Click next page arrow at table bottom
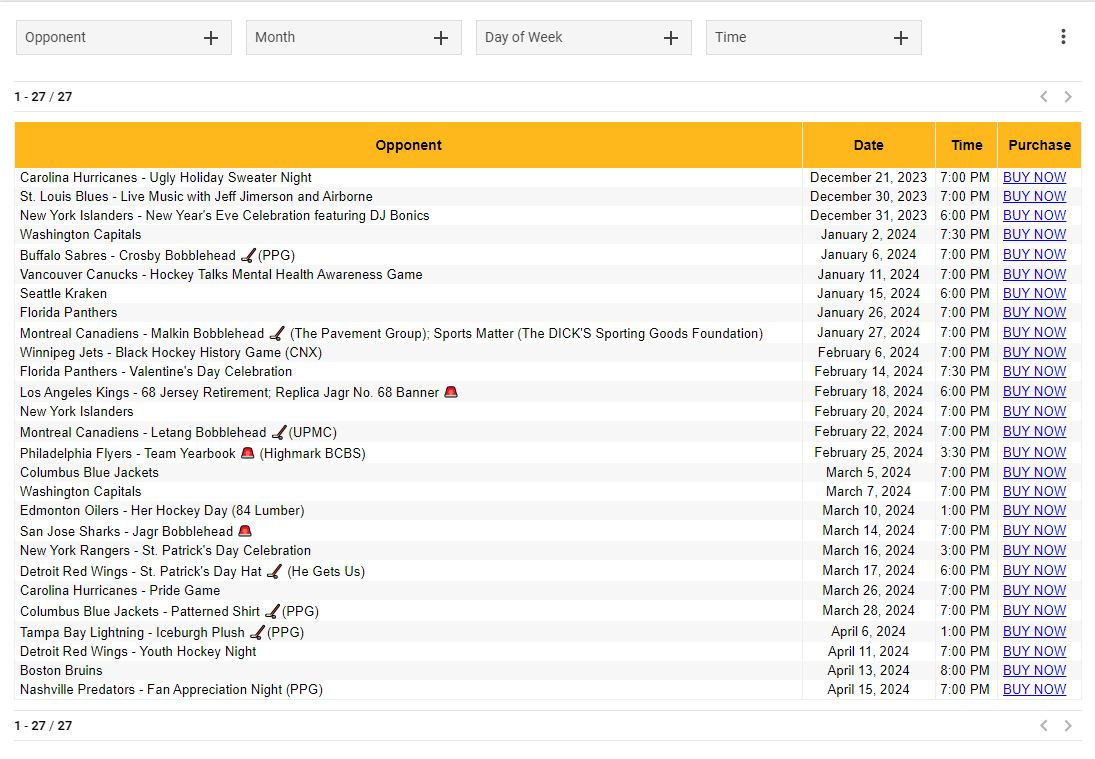Image resolution: width=1095 pixels, height=759 pixels. pos(1068,726)
